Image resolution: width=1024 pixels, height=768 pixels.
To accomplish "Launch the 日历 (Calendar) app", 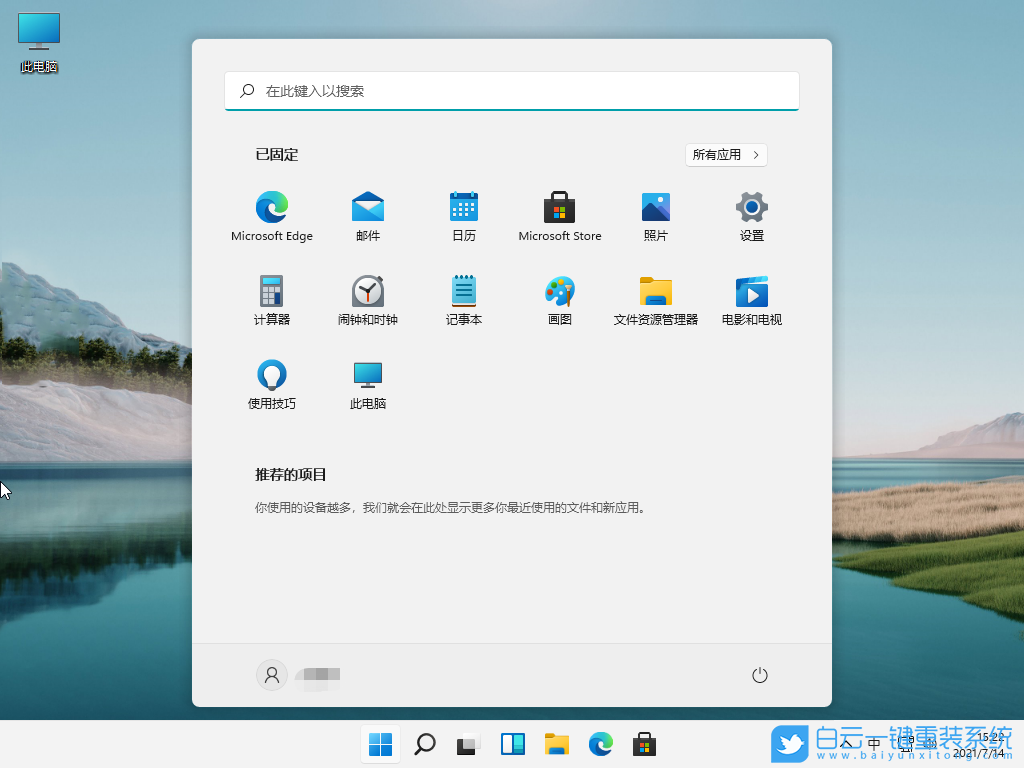I will [x=463, y=207].
